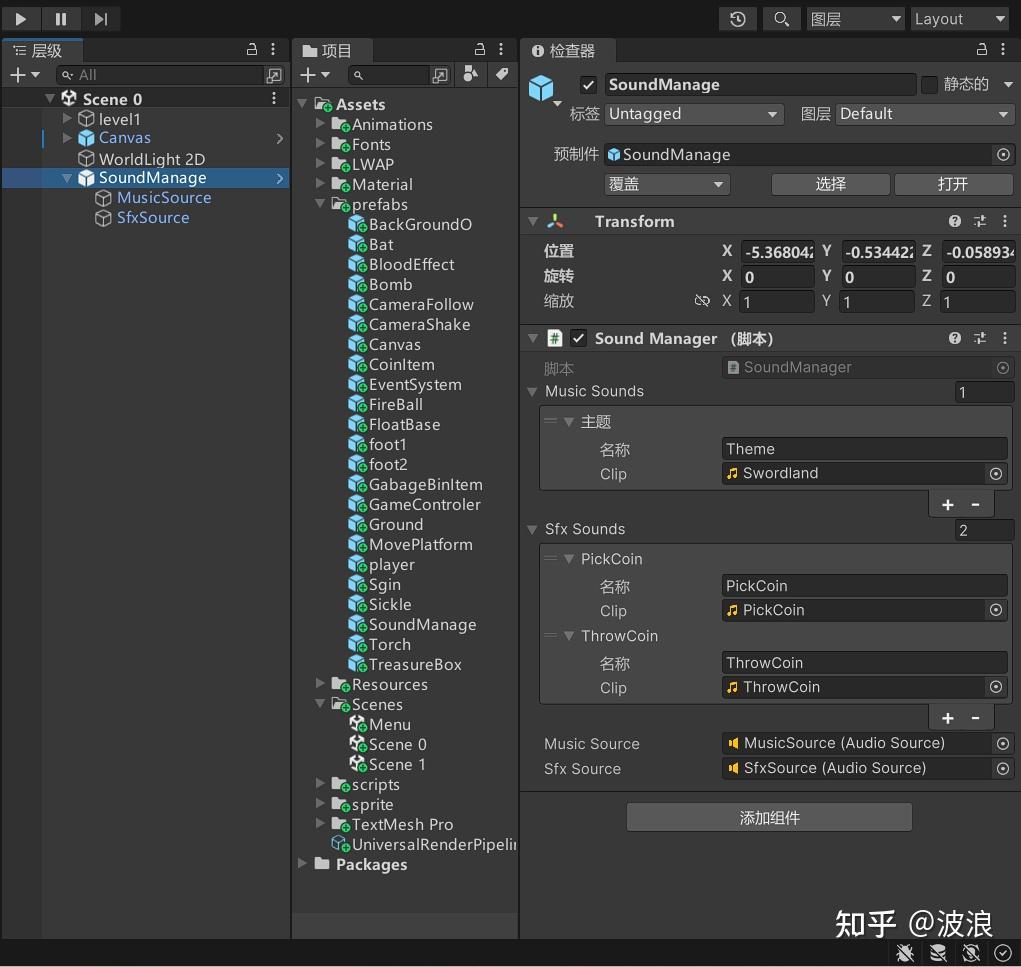Expand the Canvas object in Hierarchy
The width and height of the screenshot is (1021, 967).
pyautogui.click(x=66, y=137)
